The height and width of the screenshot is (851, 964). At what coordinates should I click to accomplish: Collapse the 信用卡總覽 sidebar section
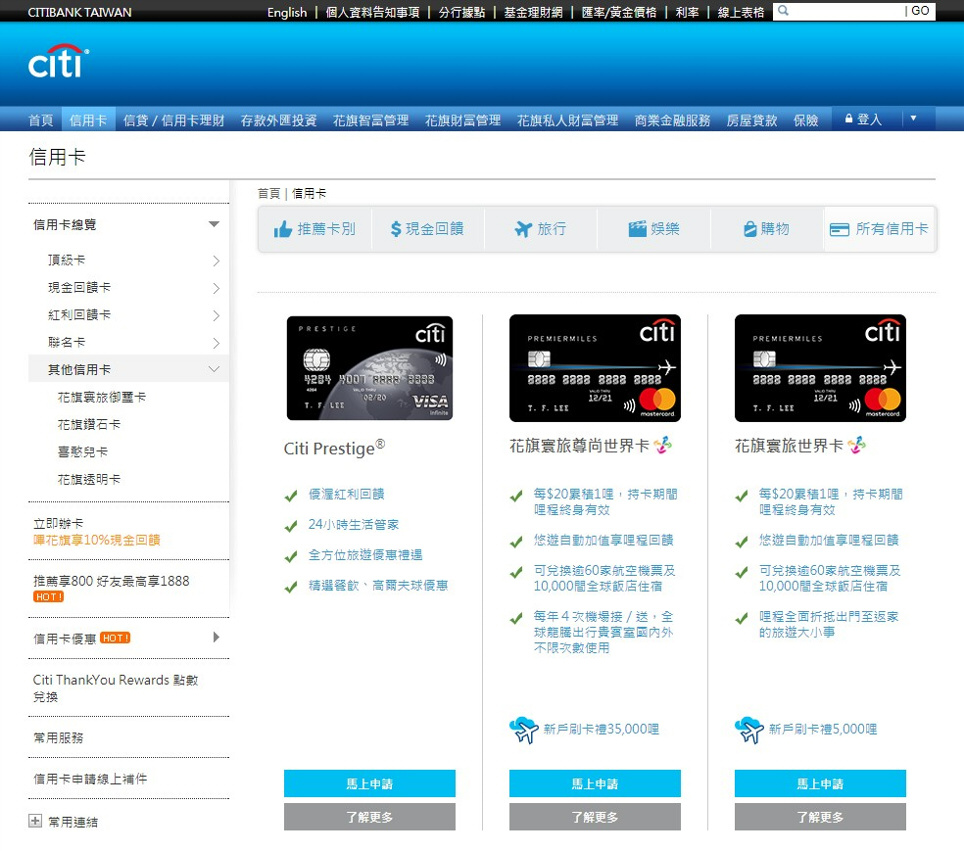pos(214,224)
